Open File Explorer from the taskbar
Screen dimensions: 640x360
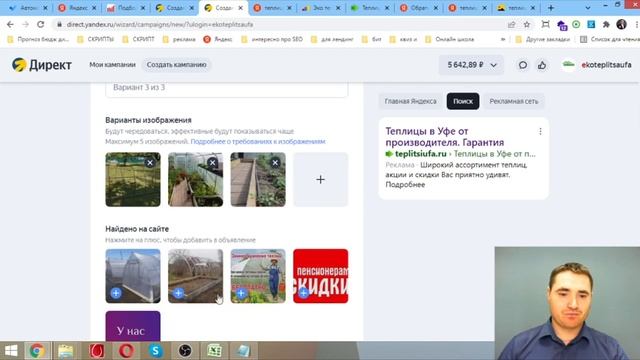click(x=65, y=351)
